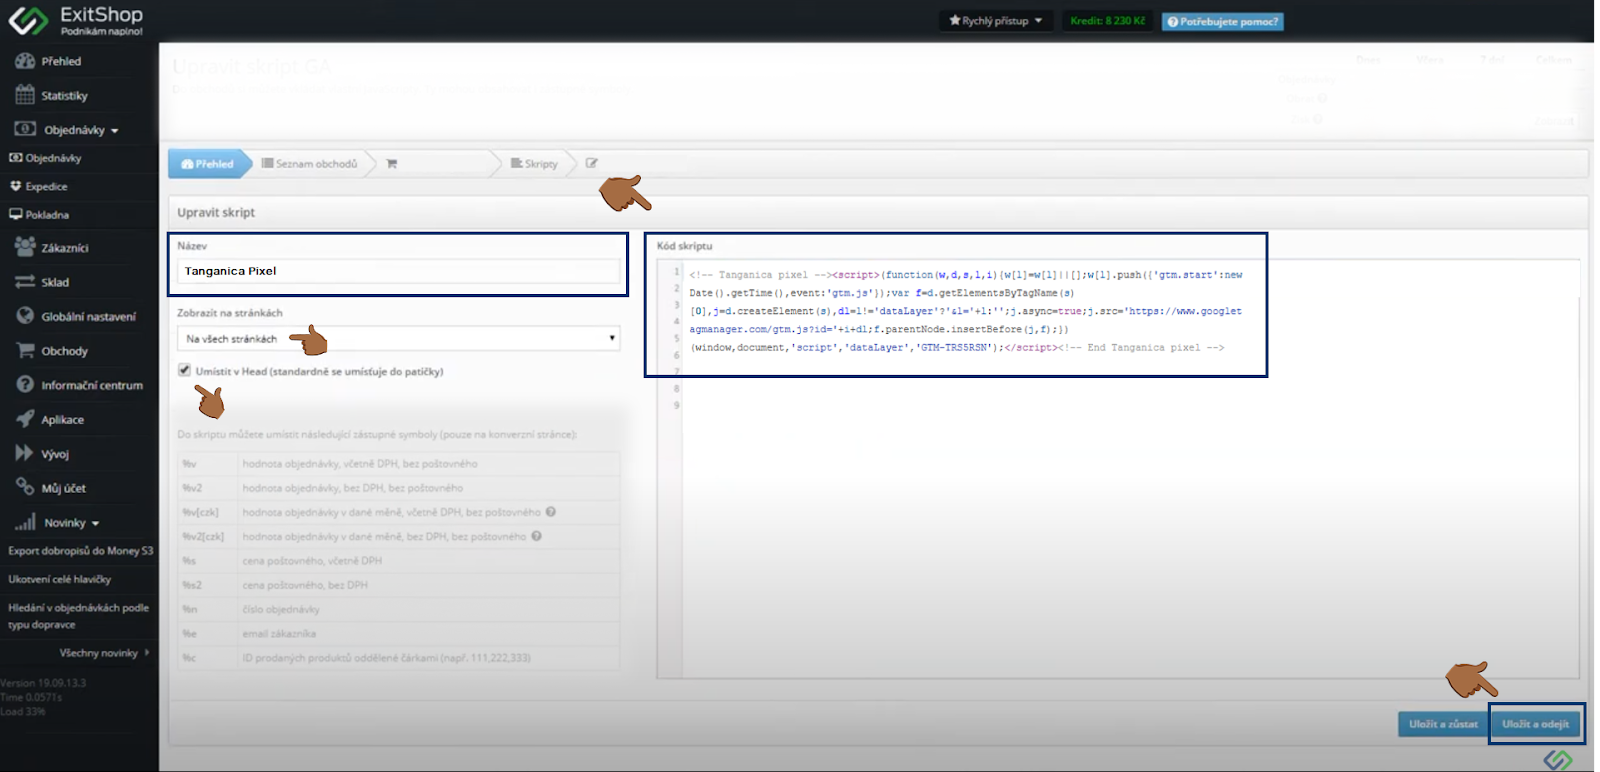Open Všechny novinky link
1600x772 pixels.
(104, 653)
